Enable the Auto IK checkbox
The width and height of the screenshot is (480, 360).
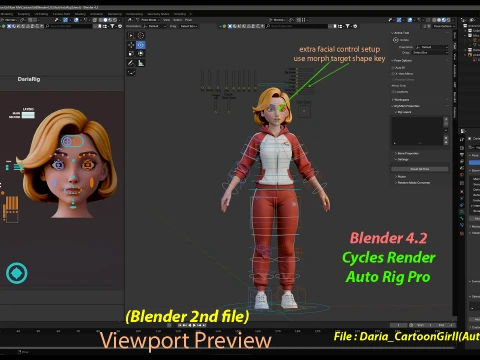(393, 68)
